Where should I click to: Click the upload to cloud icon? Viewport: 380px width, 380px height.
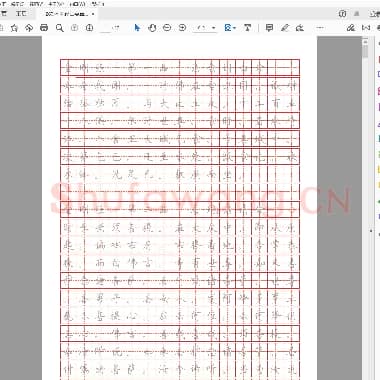coord(29,28)
